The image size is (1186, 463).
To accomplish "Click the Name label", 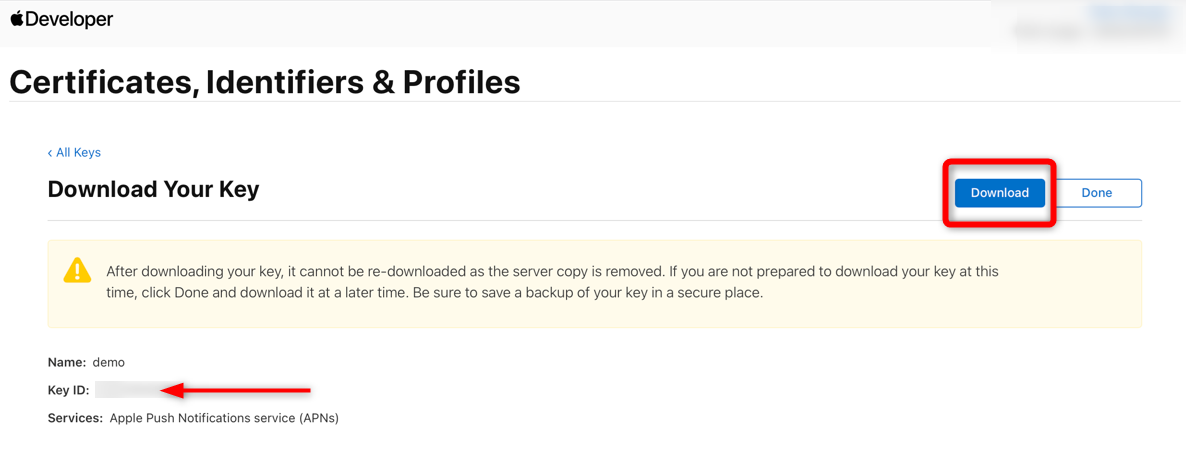I will pos(67,362).
